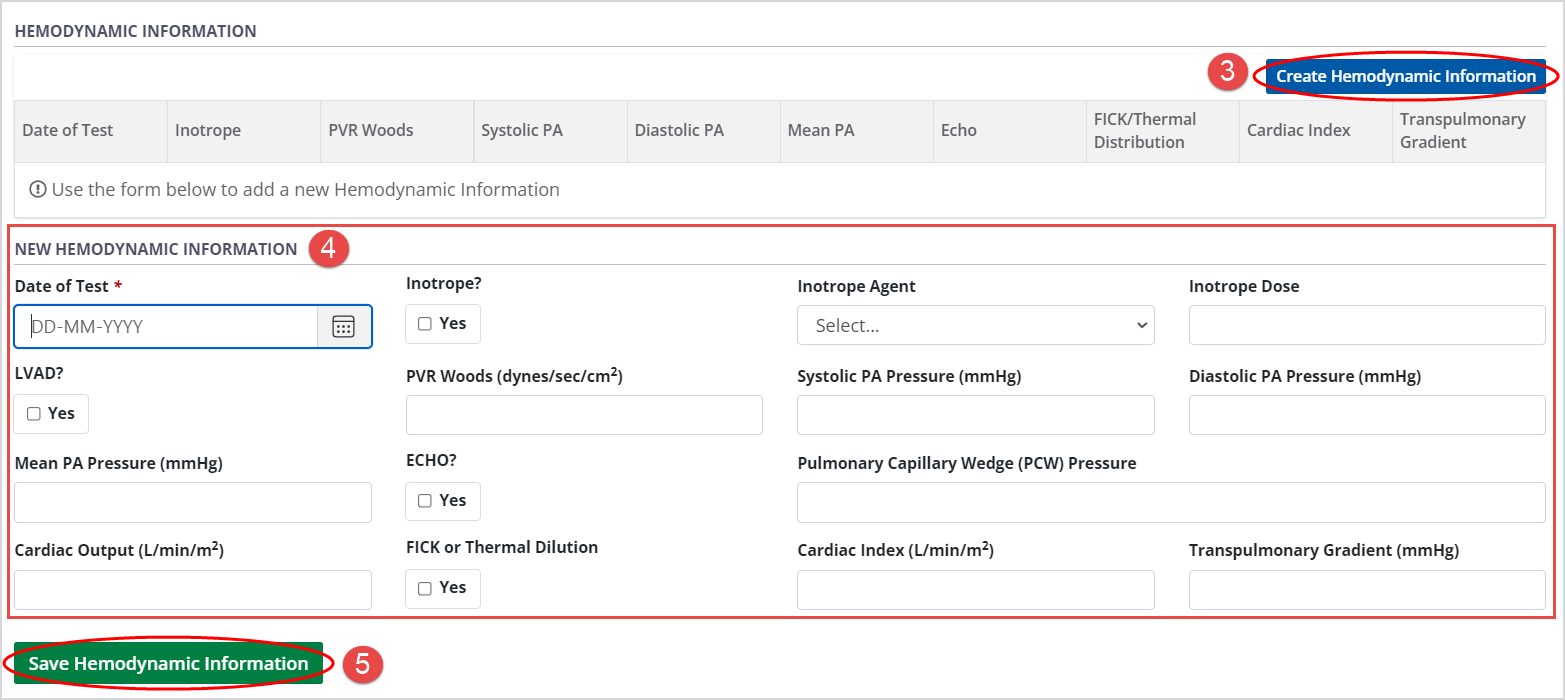Expand the Inotrope Agent dropdown
Image resolution: width=1565 pixels, height=700 pixels.
tap(975, 326)
